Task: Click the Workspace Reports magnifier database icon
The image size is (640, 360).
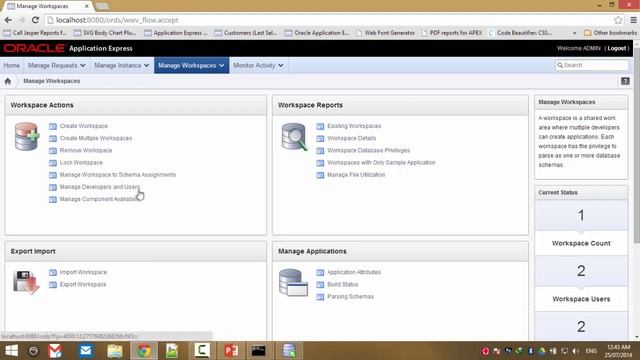Action: tap(294, 136)
